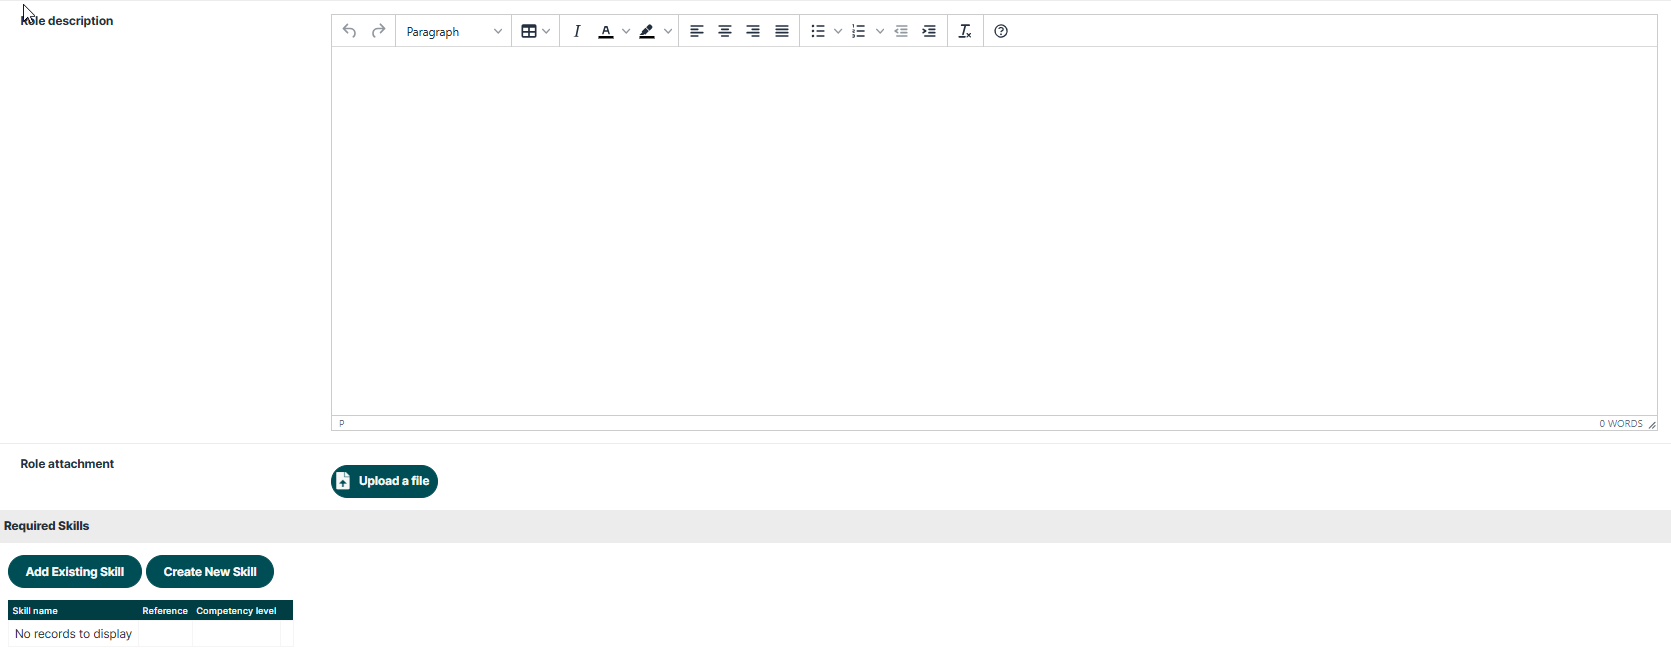Image resolution: width=1671 pixels, height=648 pixels.
Task: Click the undo arrow icon
Action: [349, 31]
